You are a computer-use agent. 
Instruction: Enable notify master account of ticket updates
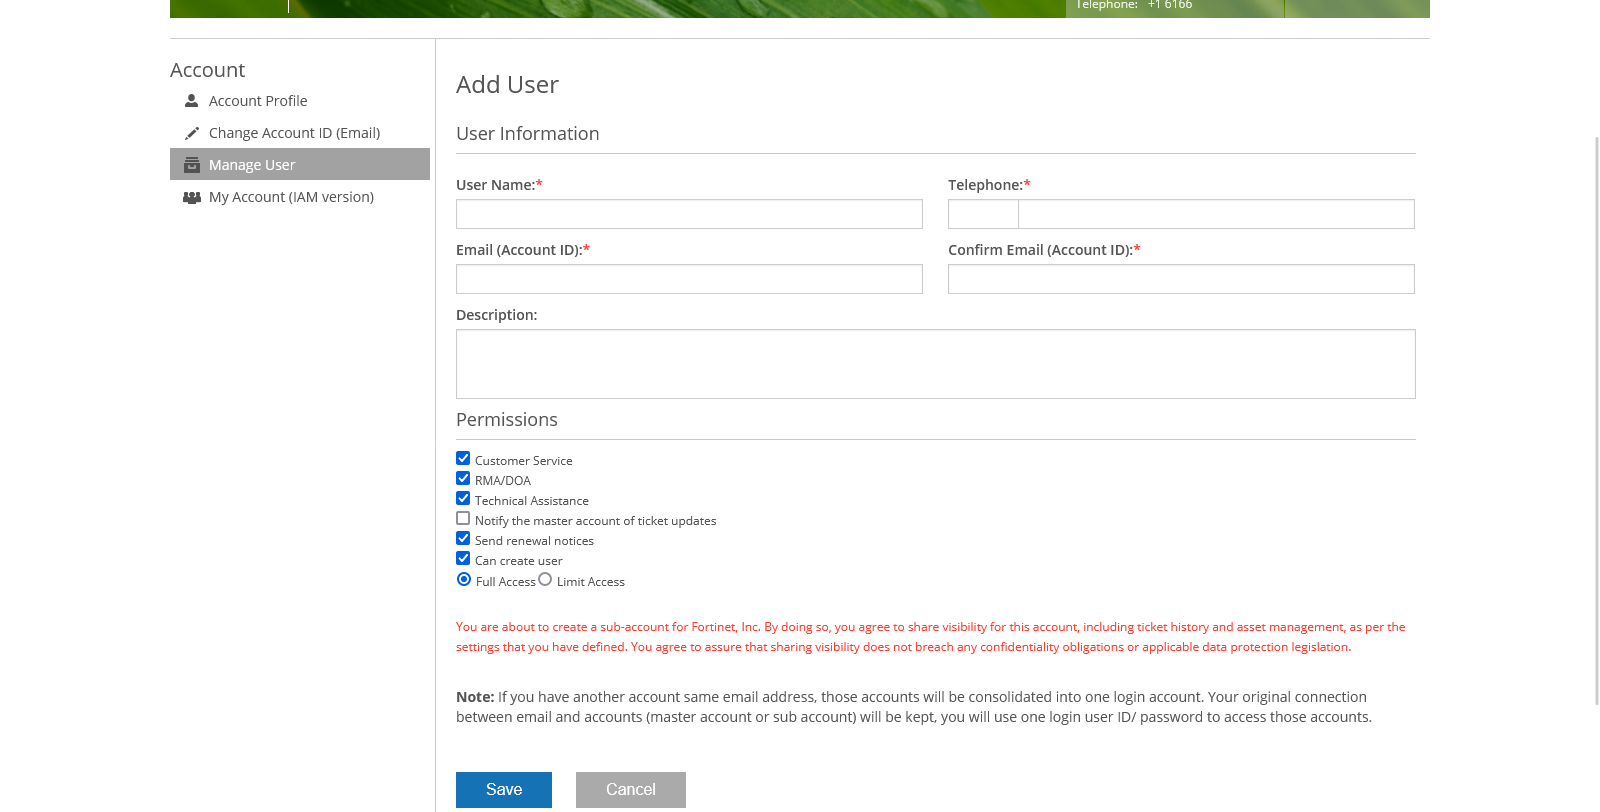tap(463, 519)
